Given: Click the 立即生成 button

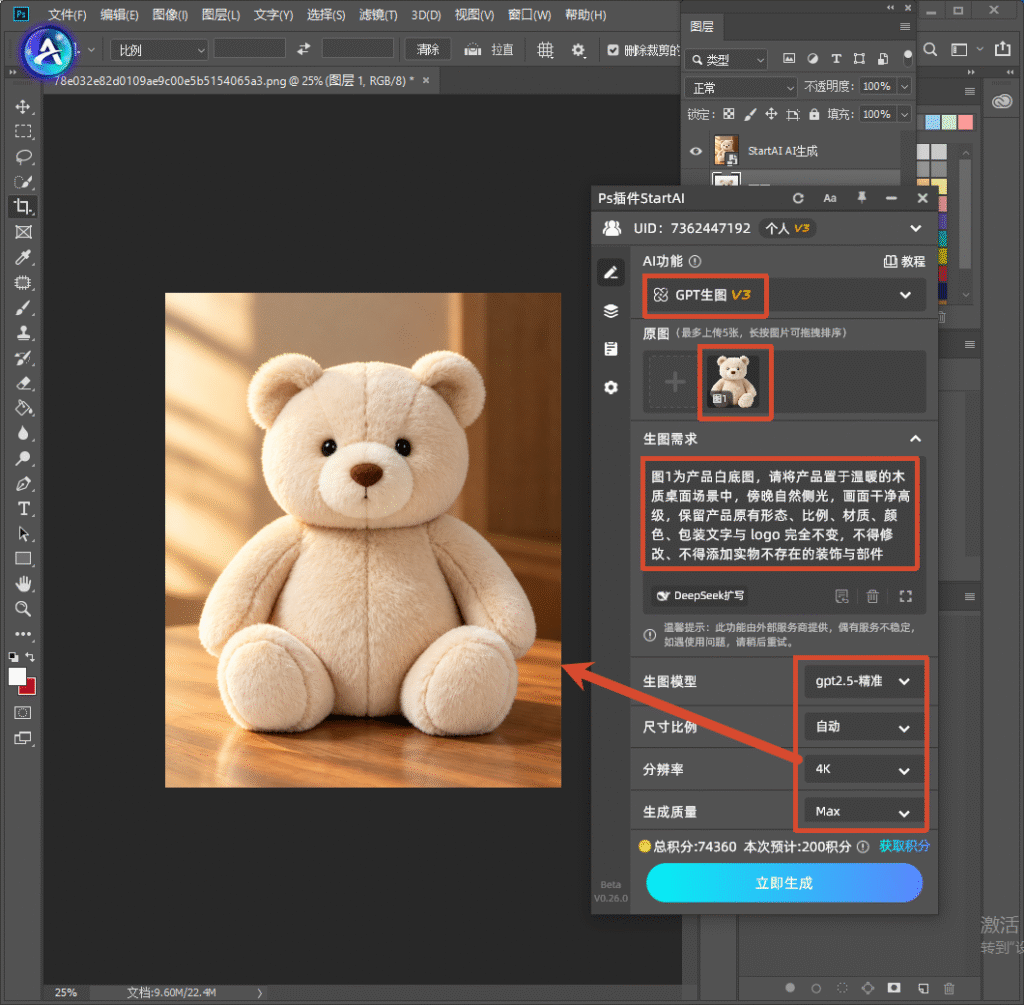Looking at the screenshot, I should (784, 883).
